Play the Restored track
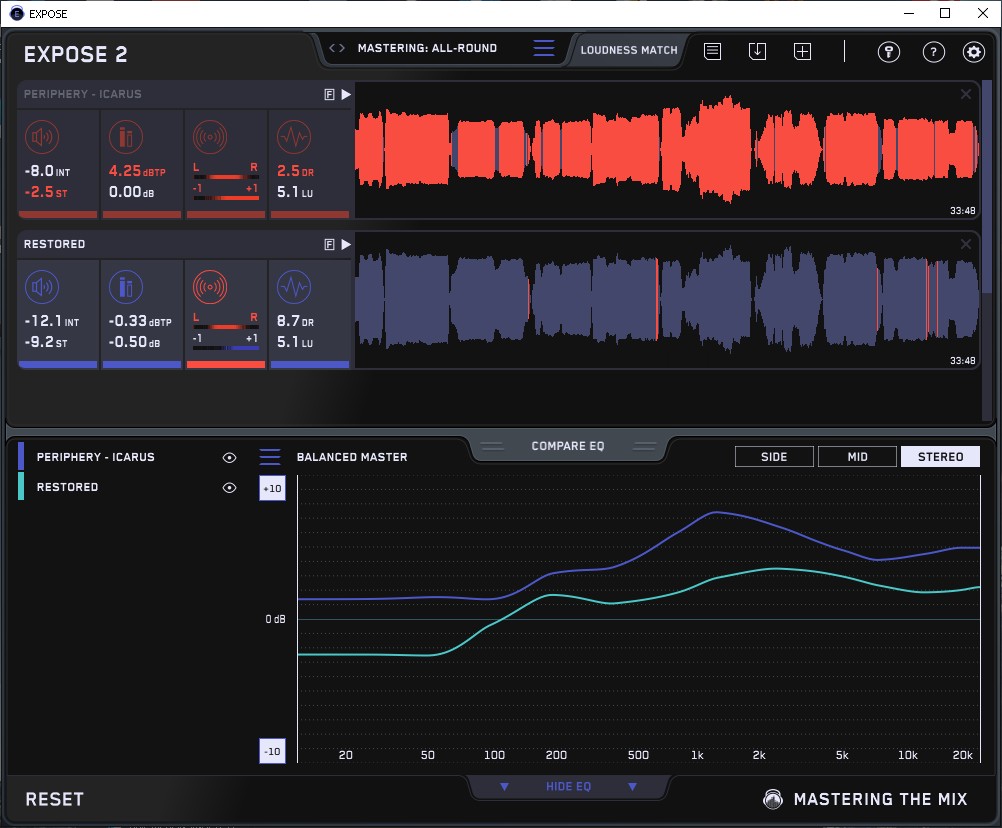1002x828 pixels. [x=346, y=244]
